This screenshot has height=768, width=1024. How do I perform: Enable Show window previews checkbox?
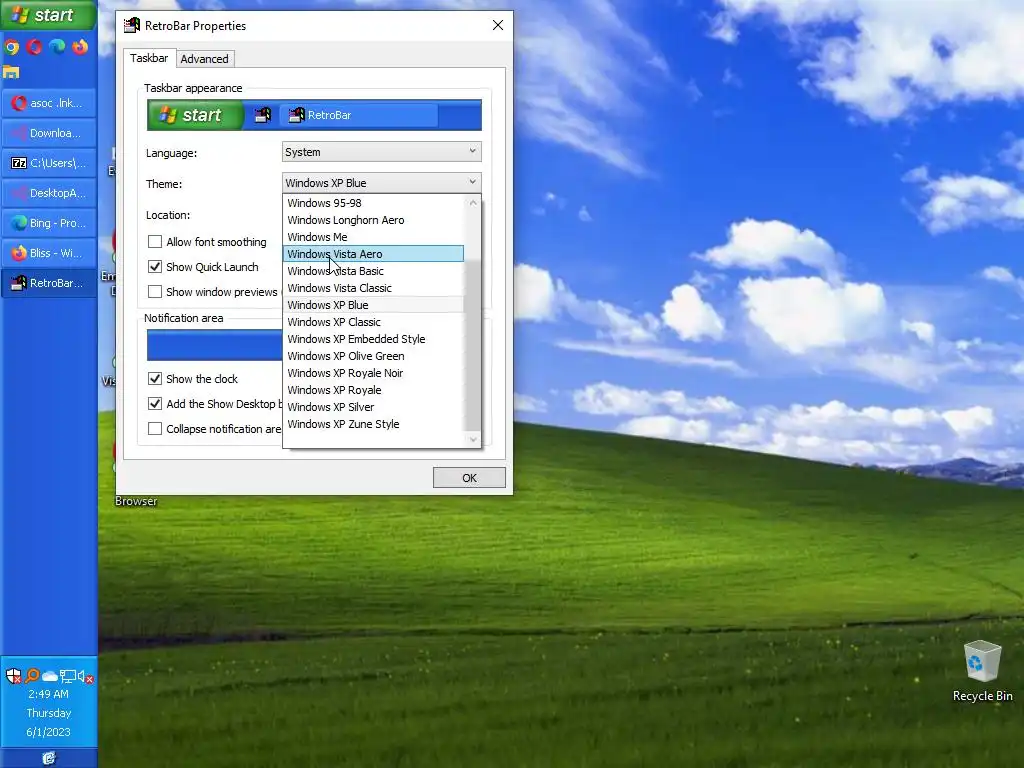pos(155,291)
